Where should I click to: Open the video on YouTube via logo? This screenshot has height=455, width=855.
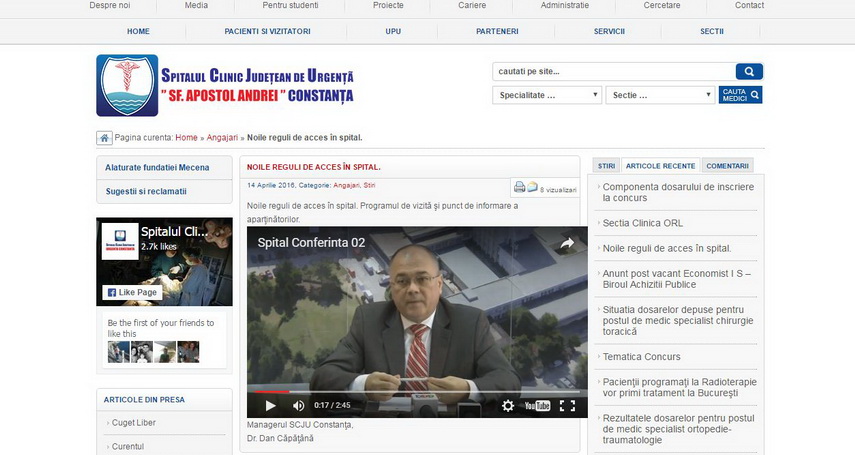pos(537,405)
